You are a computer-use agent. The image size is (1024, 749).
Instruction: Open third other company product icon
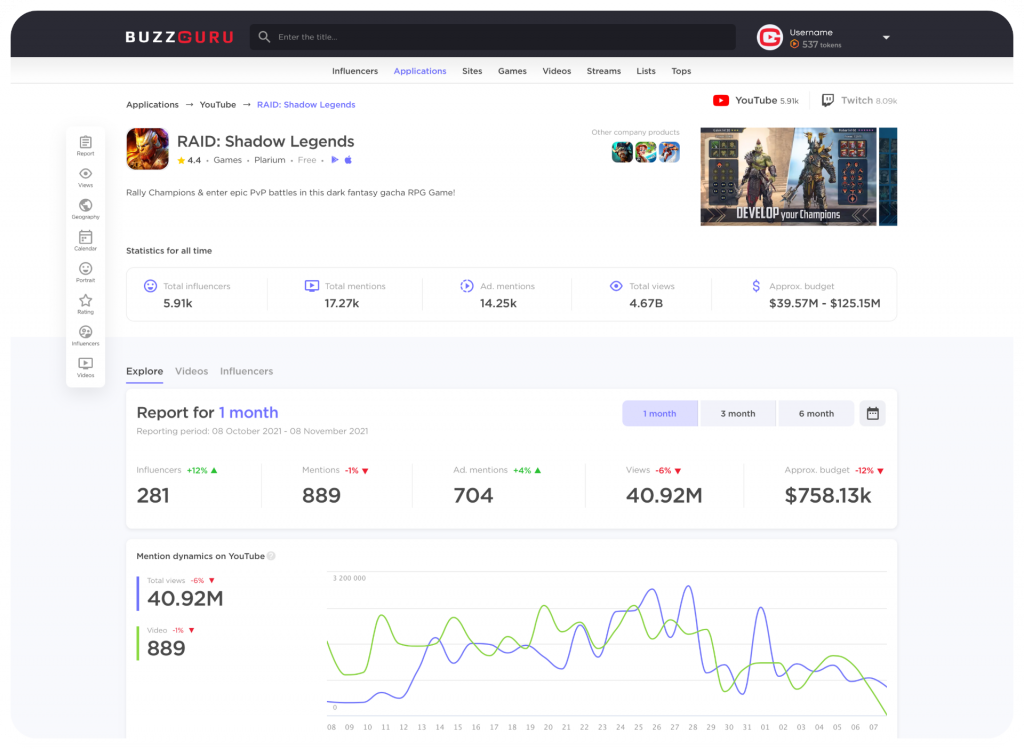pyautogui.click(x=669, y=152)
